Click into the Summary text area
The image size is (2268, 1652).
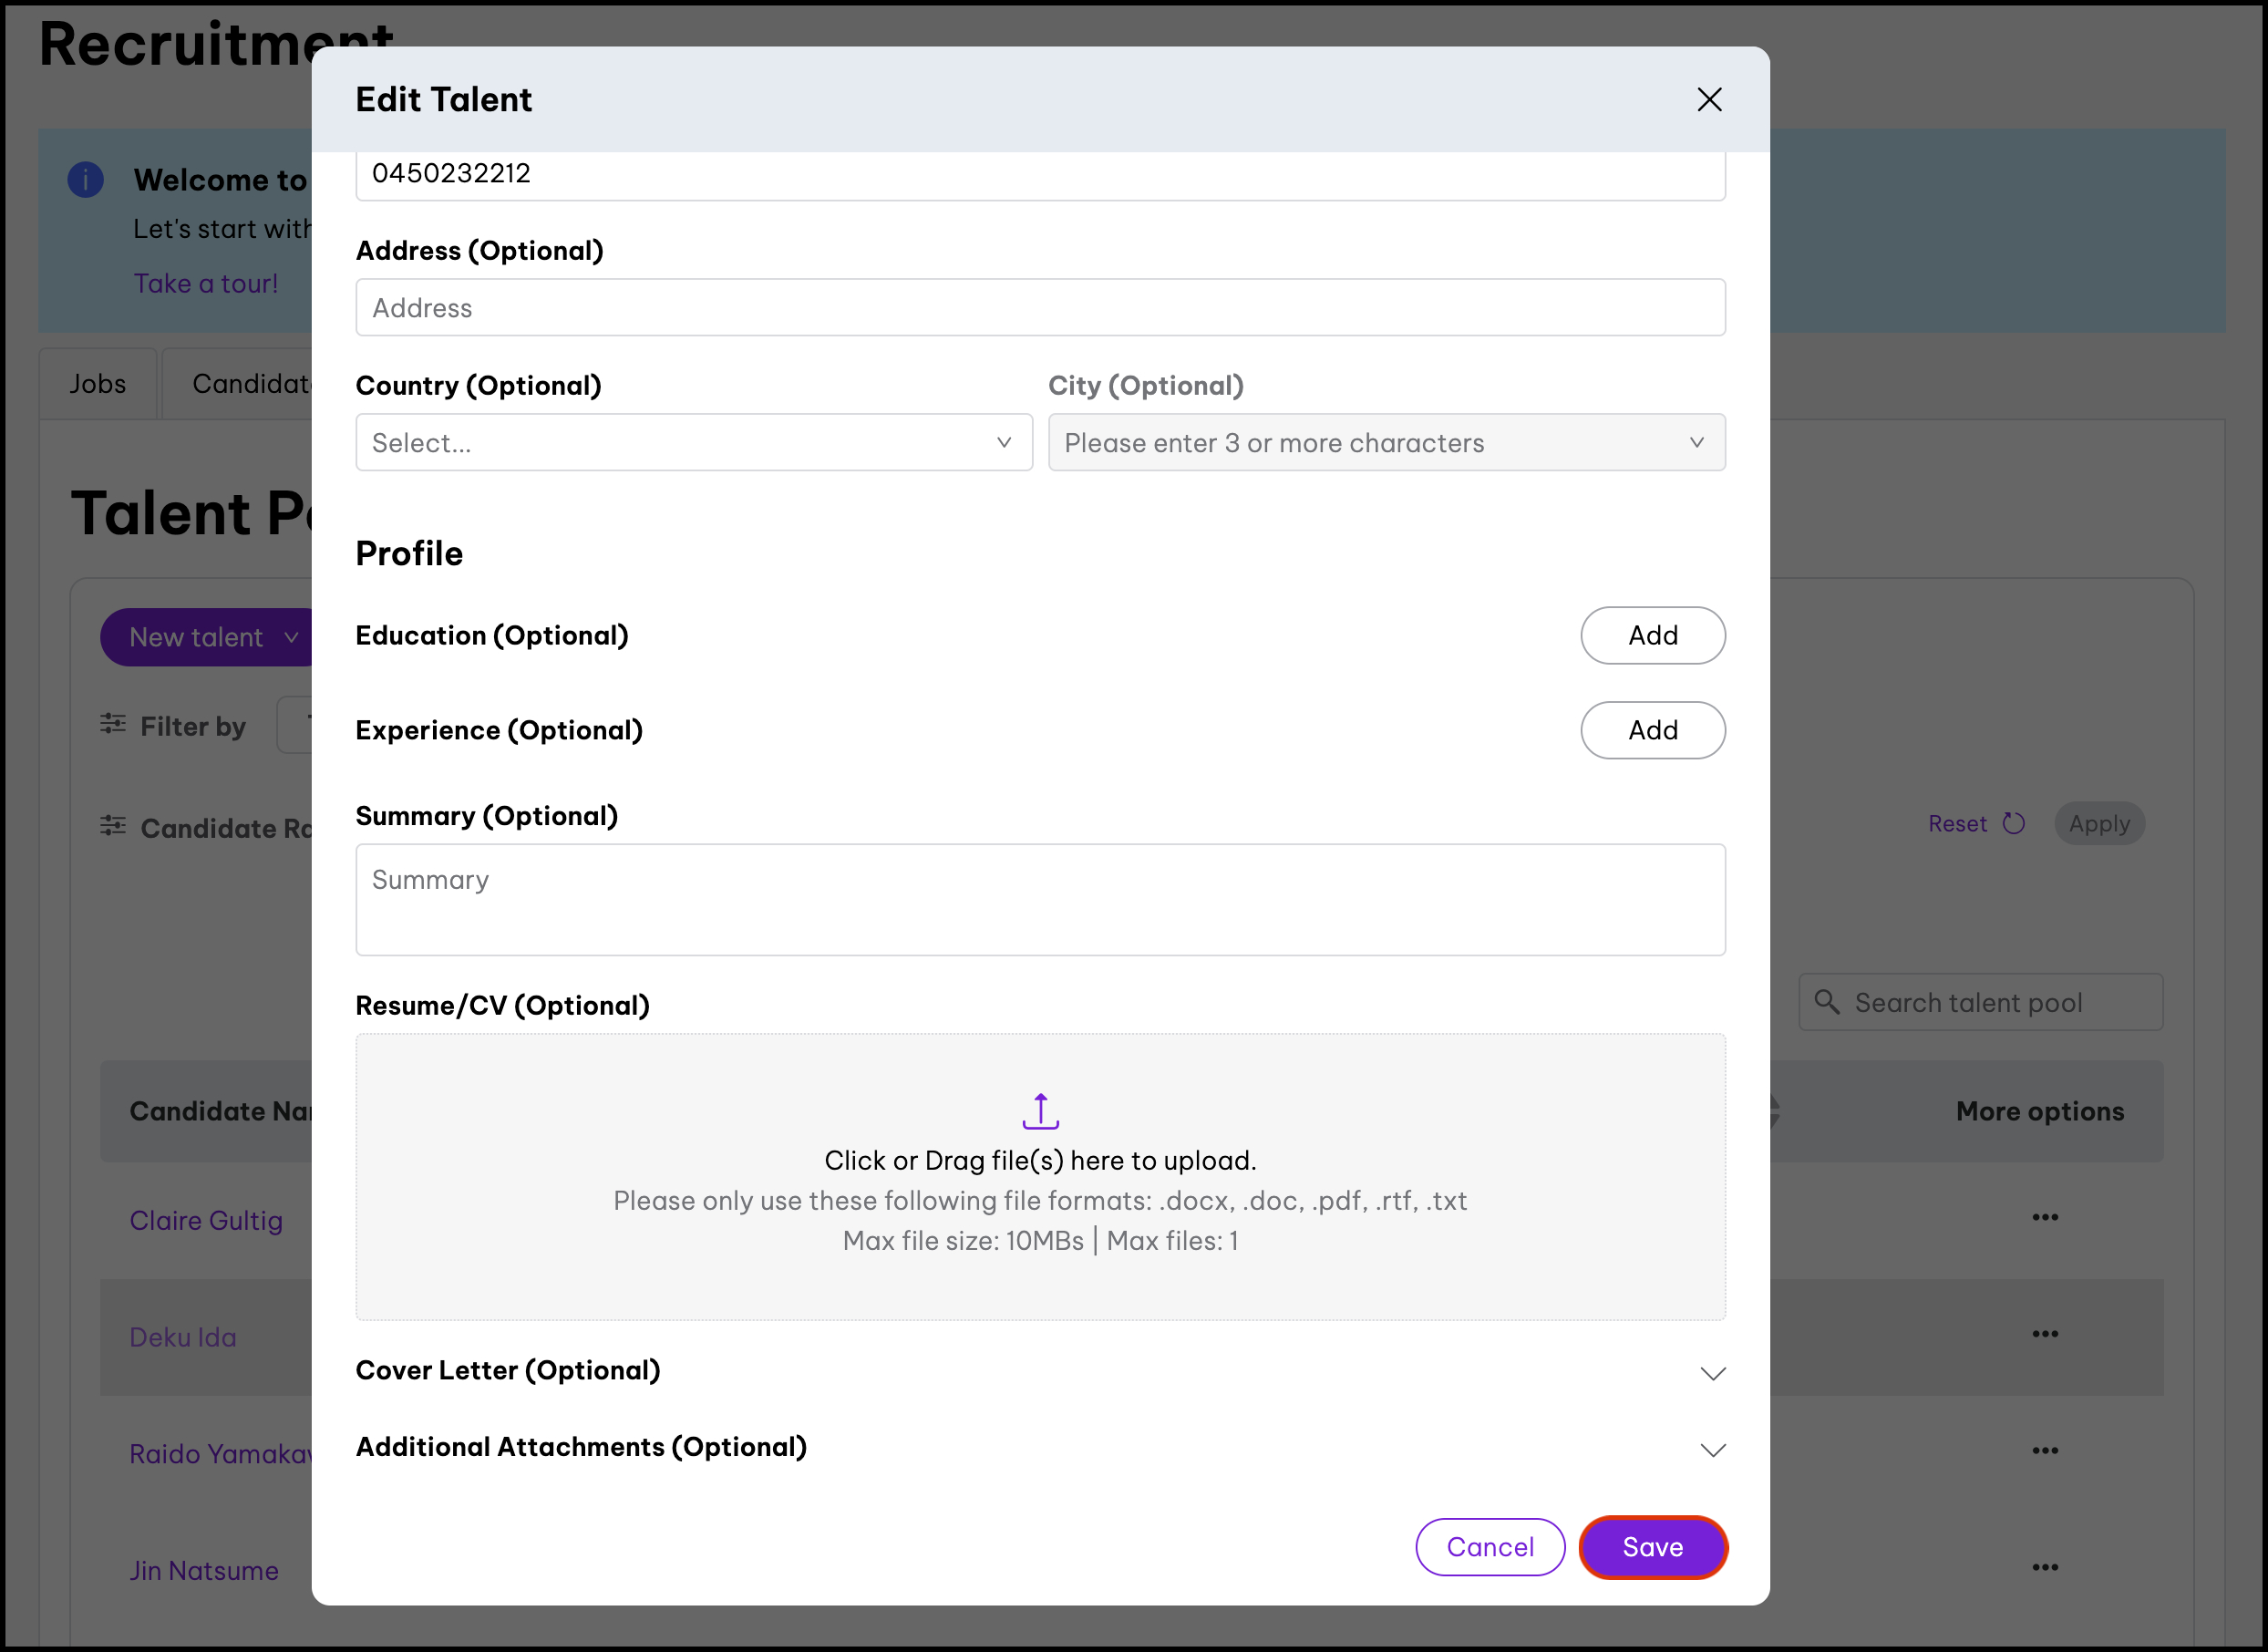tap(1040, 899)
